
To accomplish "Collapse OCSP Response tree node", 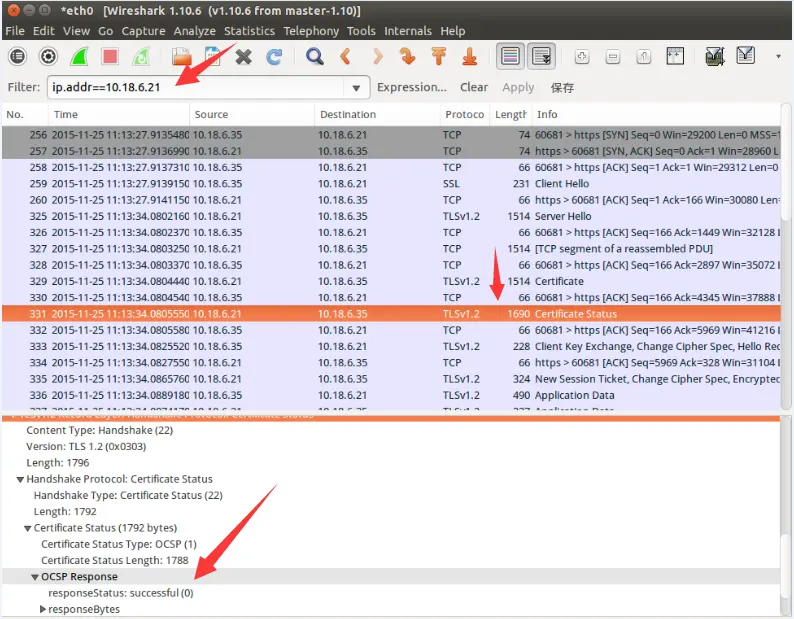I will coord(35,577).
